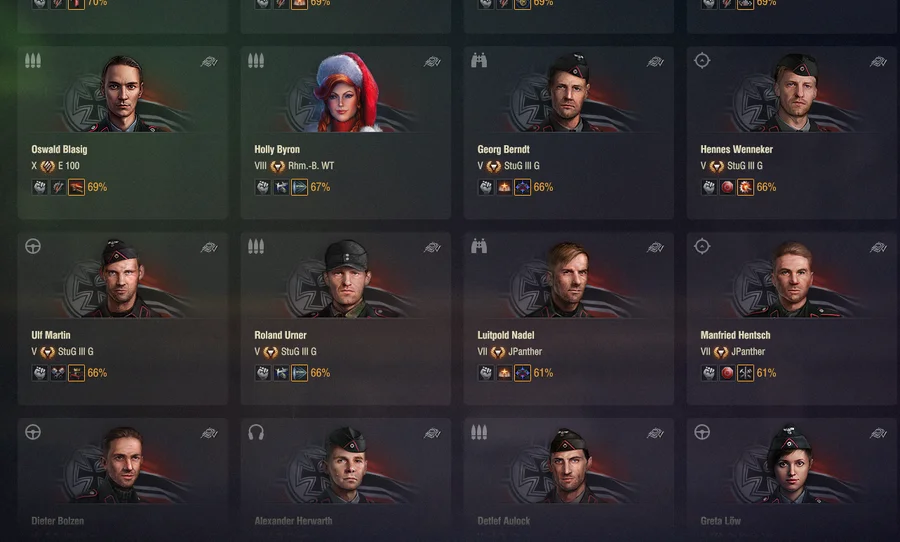Image resolution: width=900 pixels, height=542 pixels.
Task: Click Ulf Martin's 66% skill progress
Action: 97,373
